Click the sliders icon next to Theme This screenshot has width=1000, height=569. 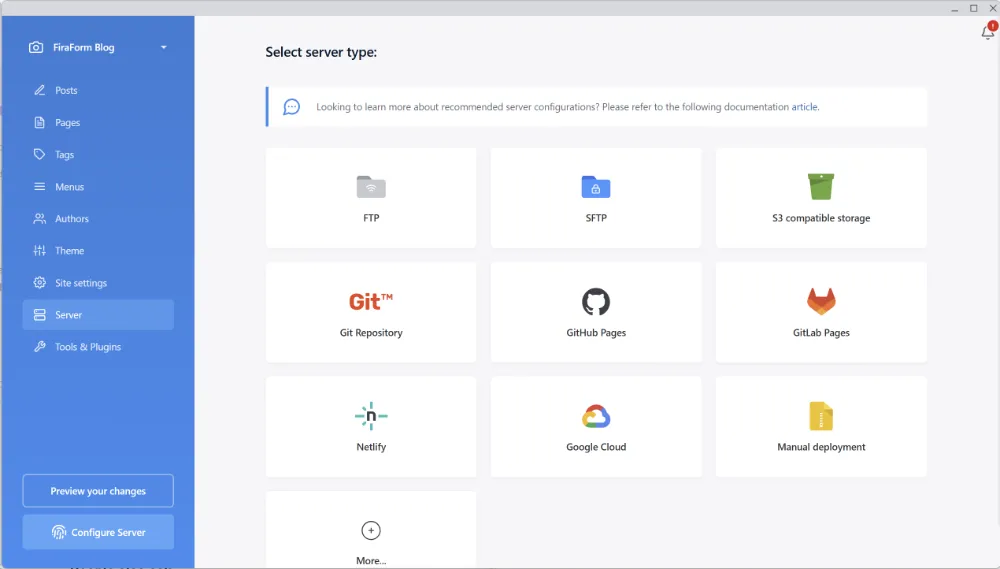coord(40,250)
